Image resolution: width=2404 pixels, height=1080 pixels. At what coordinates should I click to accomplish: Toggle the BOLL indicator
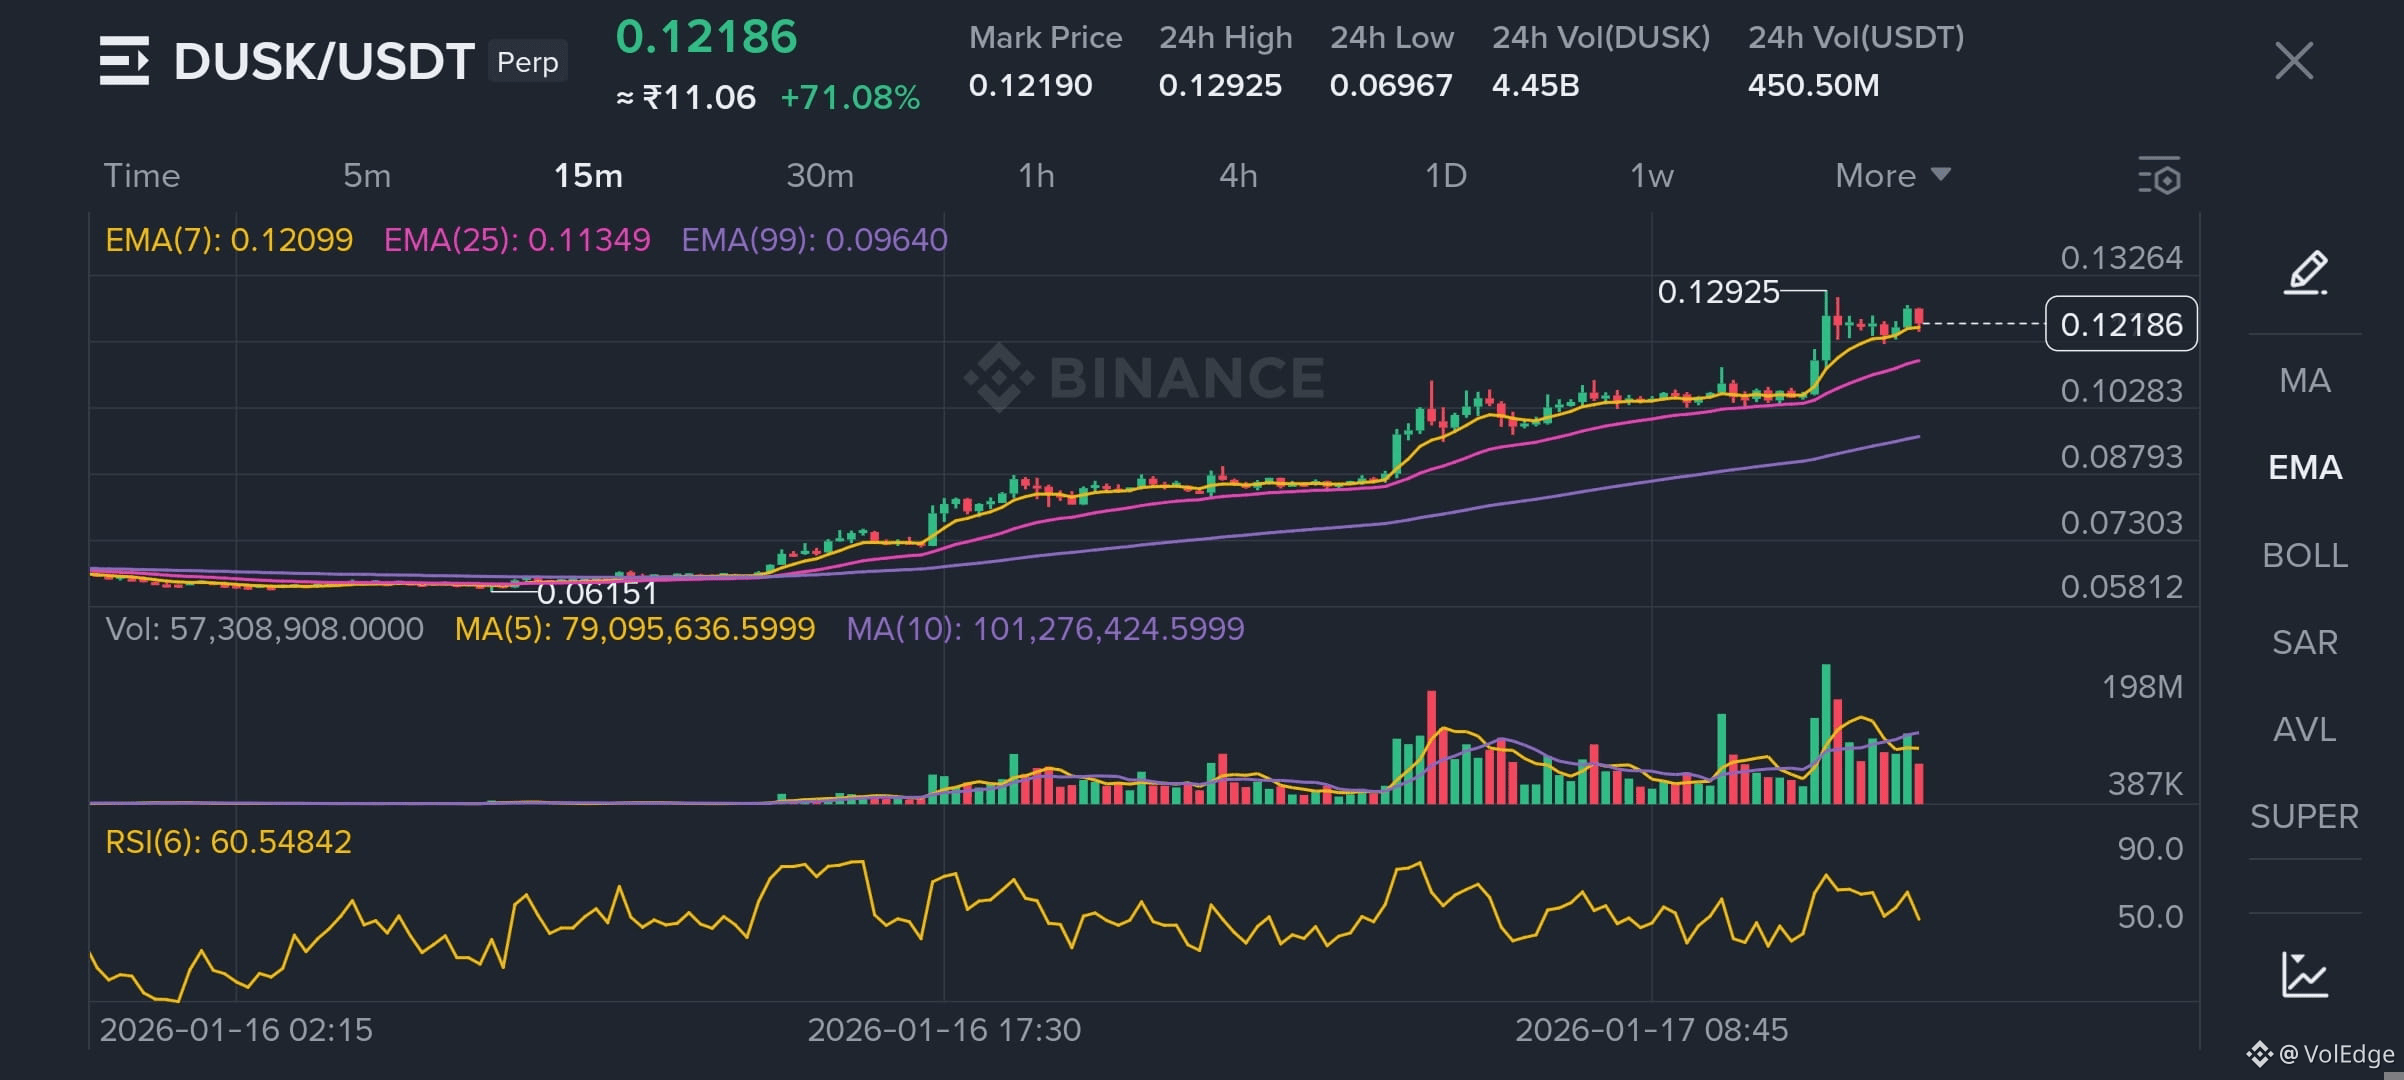(x=2305, y=555)
